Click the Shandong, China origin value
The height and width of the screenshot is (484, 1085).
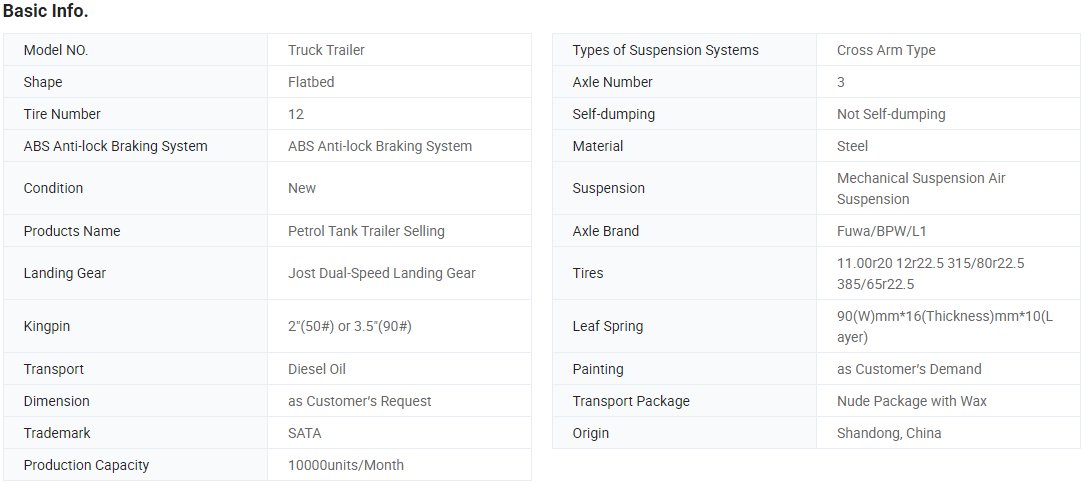click(x=888, y=433)
